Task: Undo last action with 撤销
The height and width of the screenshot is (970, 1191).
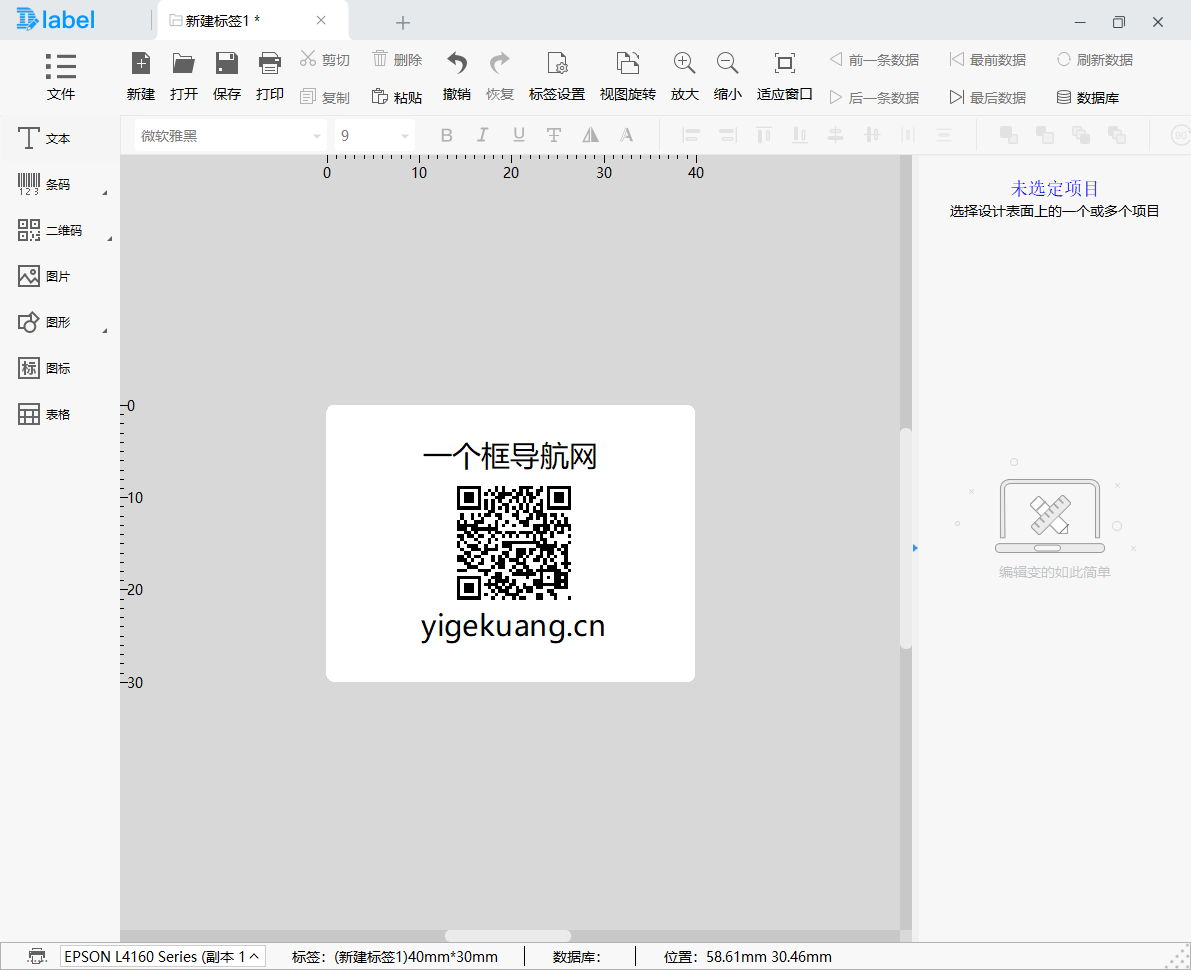Action: click(456, 76)
